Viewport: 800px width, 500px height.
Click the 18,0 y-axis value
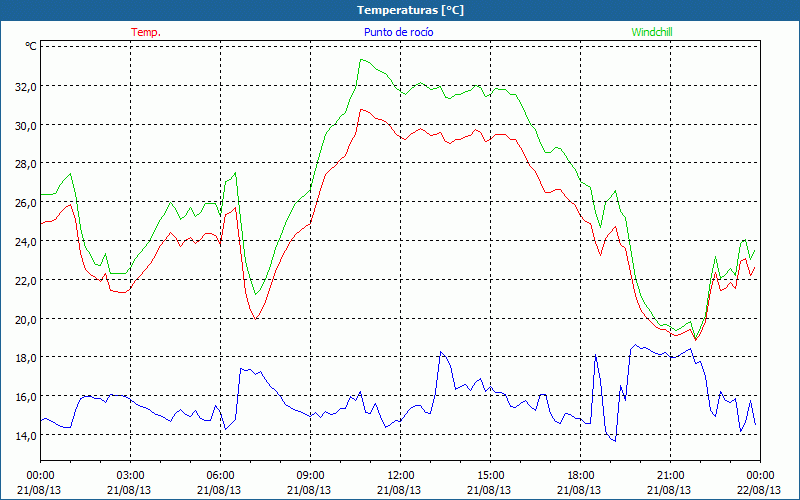(x=26, y=358)
